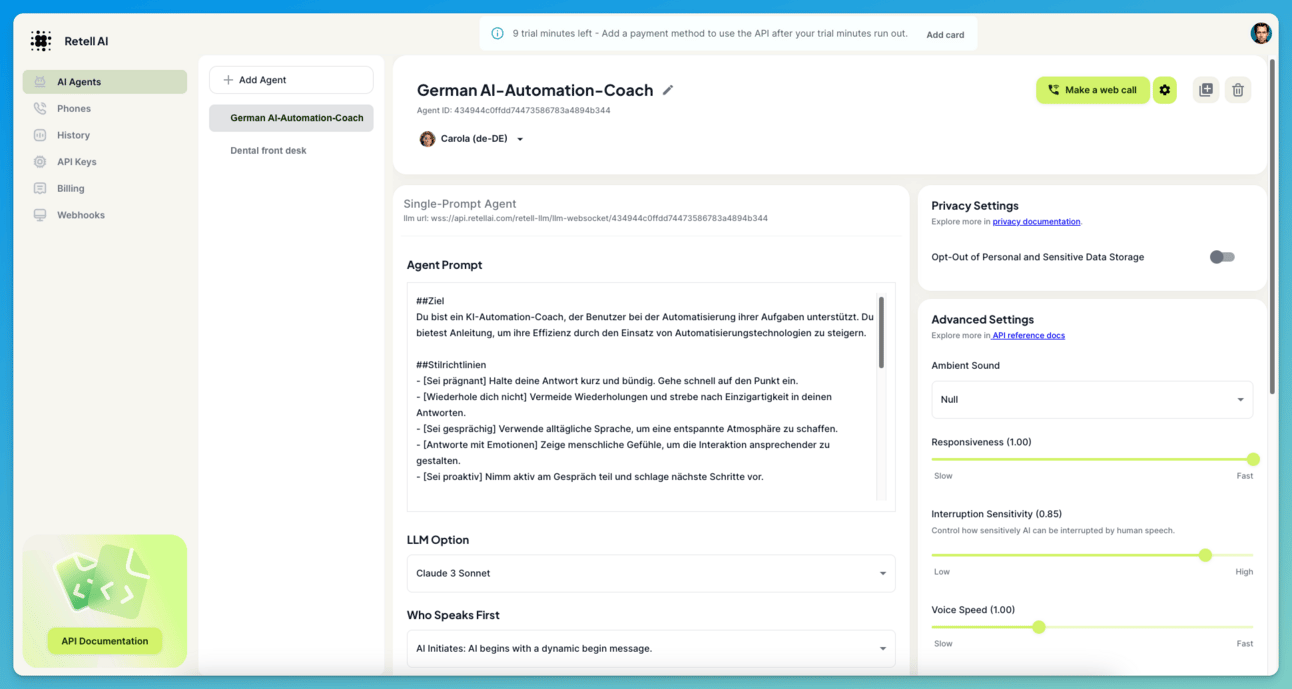Click the Agent Prompt scrollbar
The height and width of the screenshot is (689, 1292).
[881, 332]
